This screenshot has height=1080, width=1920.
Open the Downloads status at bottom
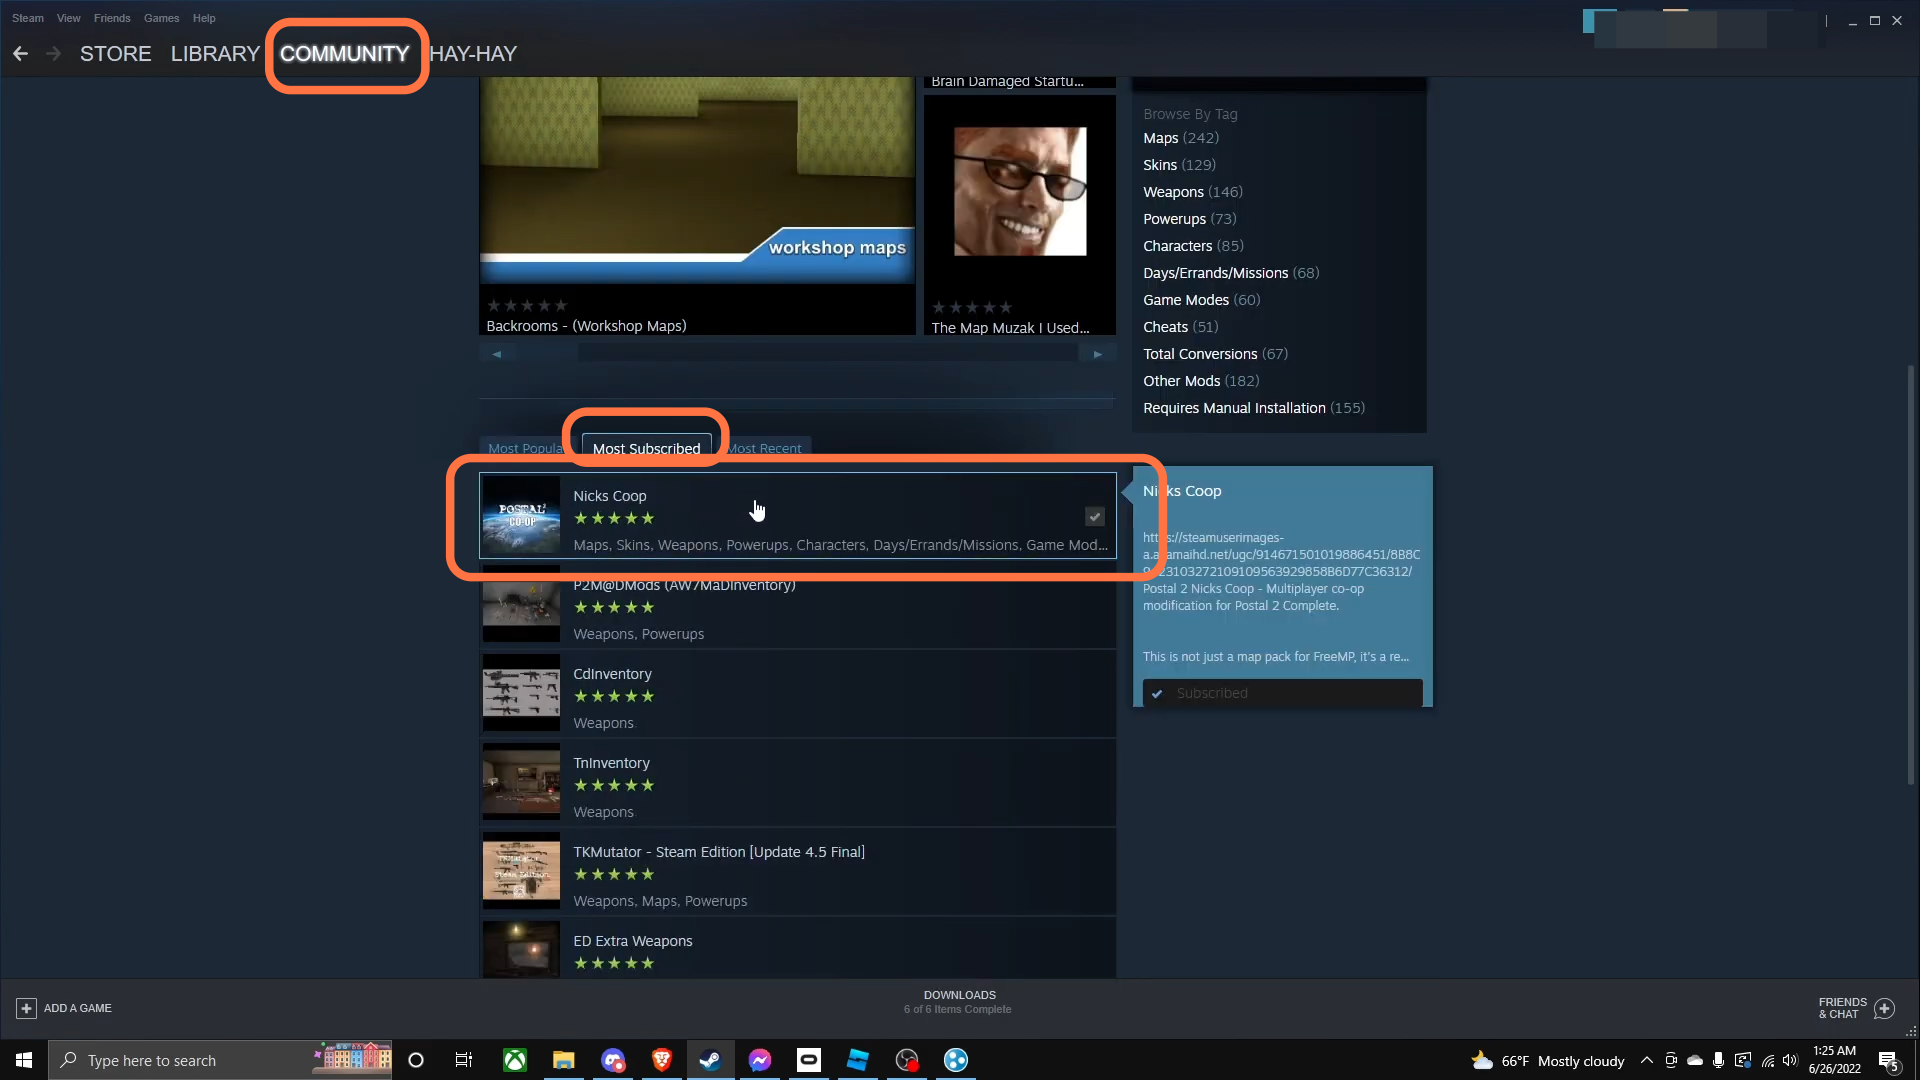click(x=958, y=1002)
